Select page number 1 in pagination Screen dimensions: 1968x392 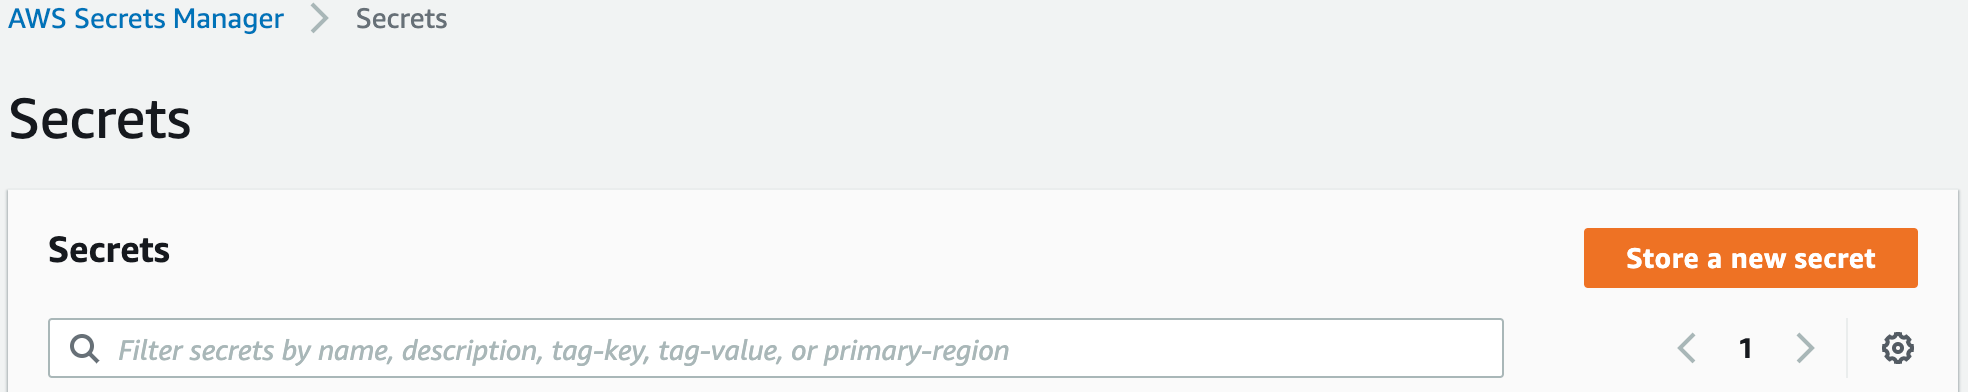1745,348
